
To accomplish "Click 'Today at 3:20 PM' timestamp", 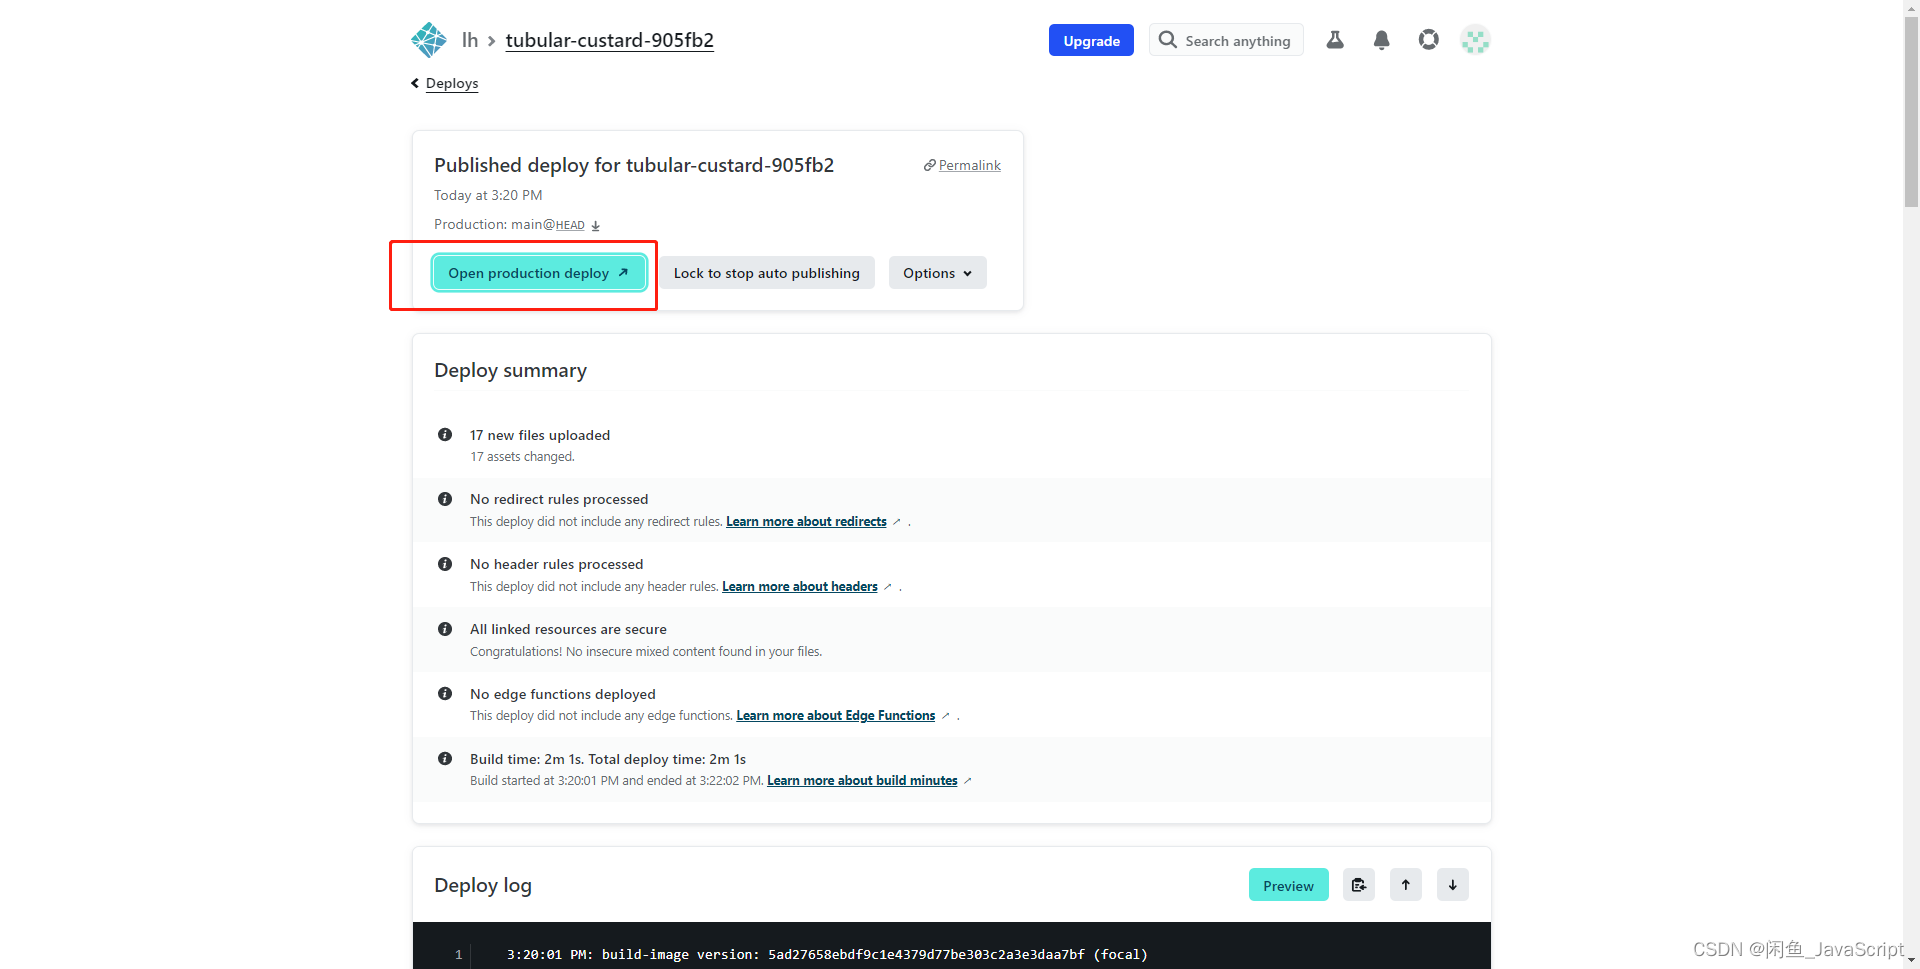I will (488, 195).
